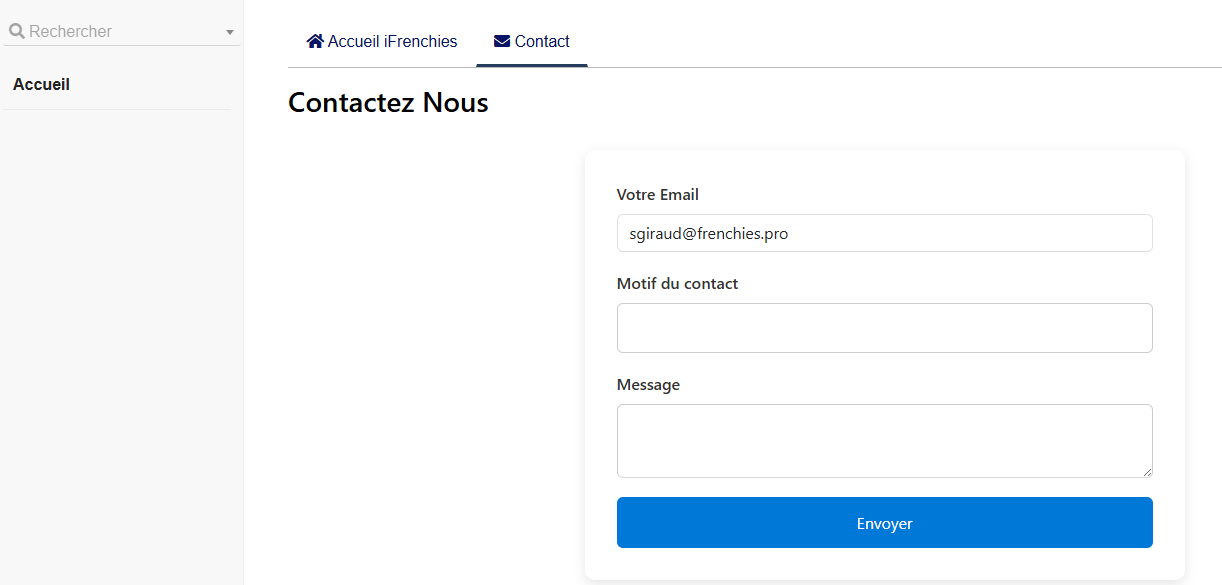Click empty sidebar area below Accueil
Viewport: 1222px width, 585px height.
[120, 350]
